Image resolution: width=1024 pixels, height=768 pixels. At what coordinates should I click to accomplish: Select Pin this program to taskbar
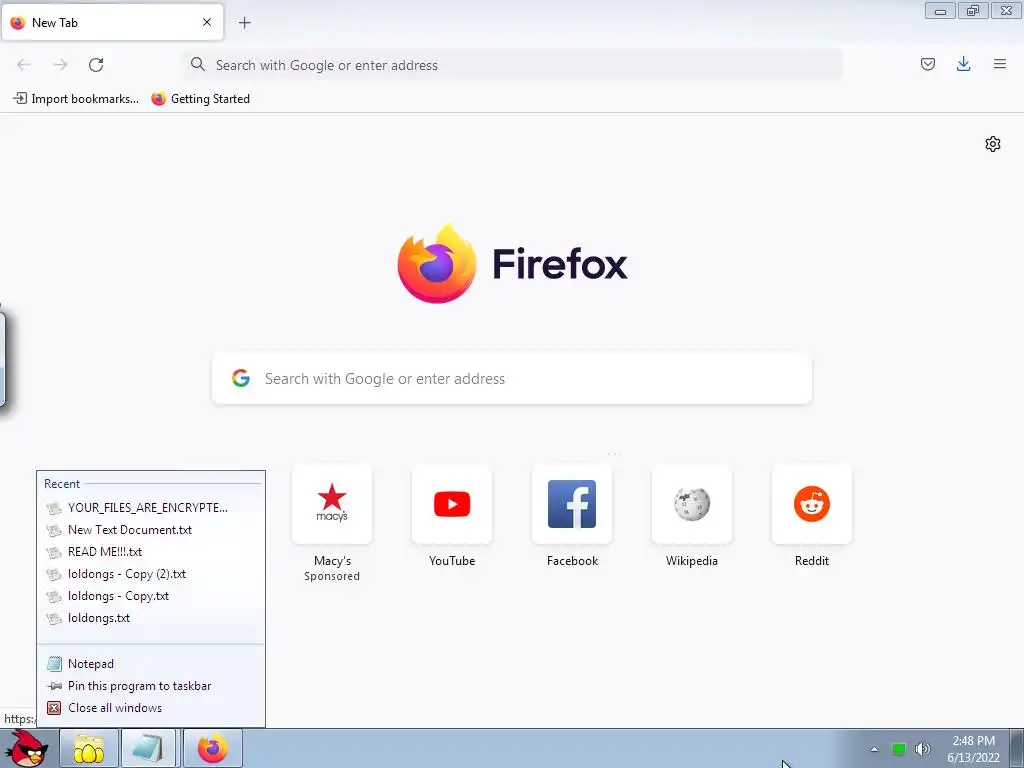click(x=151, y=686)
